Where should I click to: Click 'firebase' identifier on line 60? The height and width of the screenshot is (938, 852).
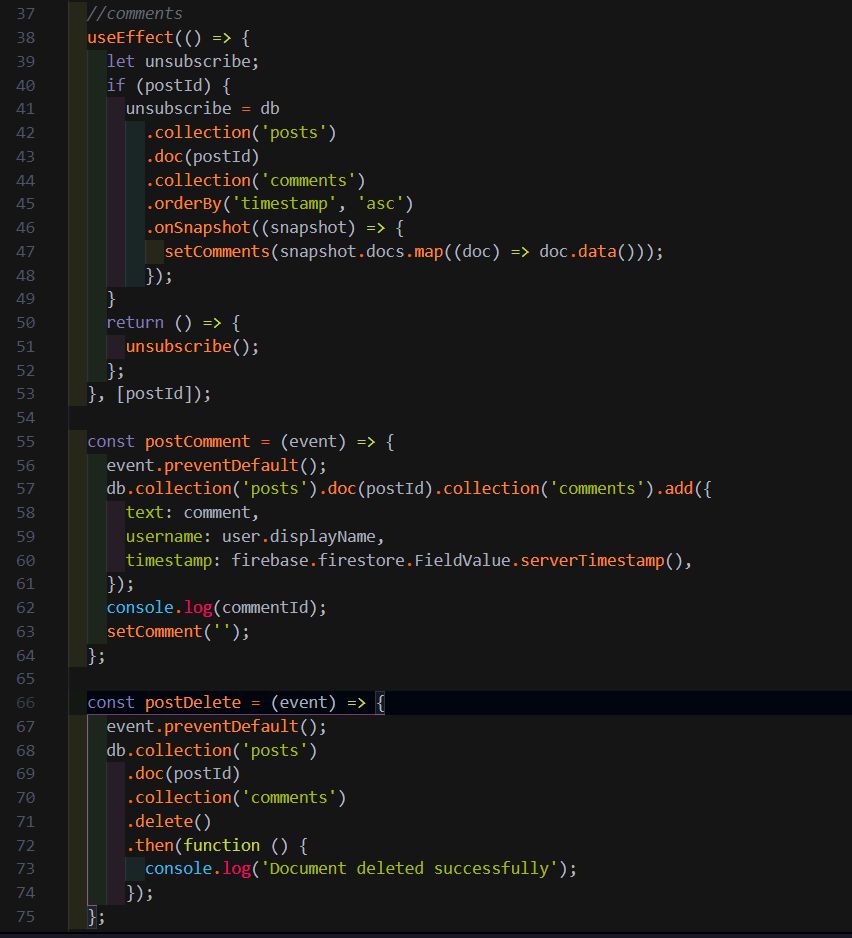(270, 561)
